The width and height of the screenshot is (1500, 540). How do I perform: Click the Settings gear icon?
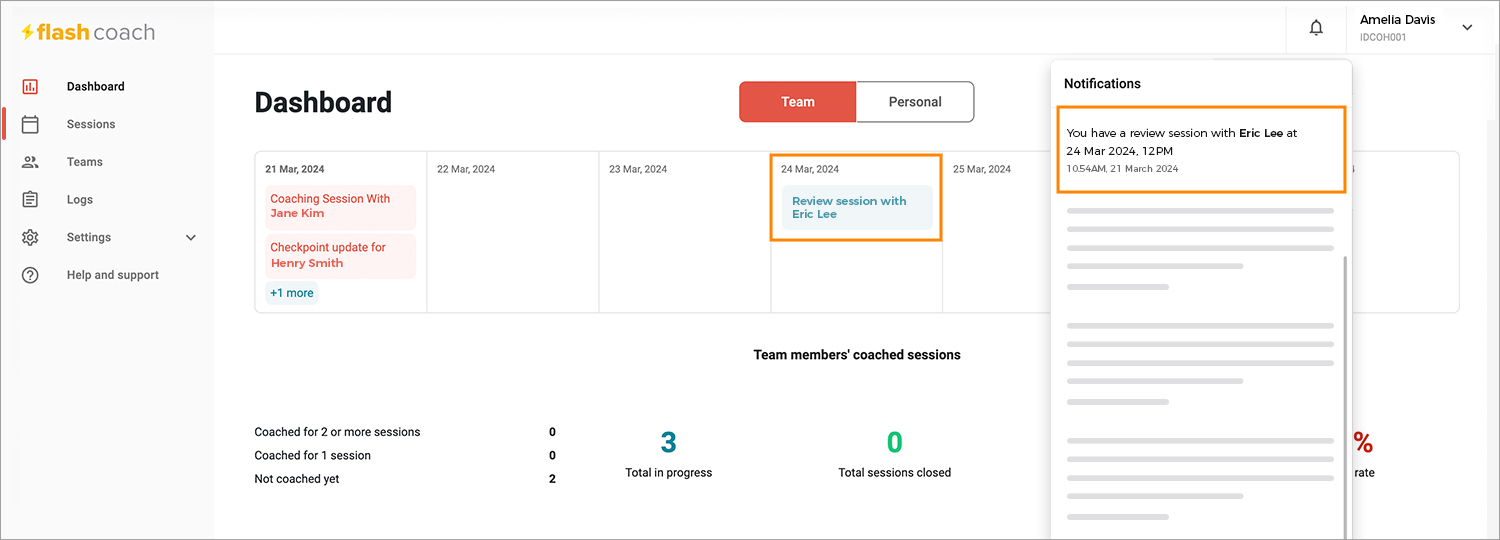(x=30, y=237)
